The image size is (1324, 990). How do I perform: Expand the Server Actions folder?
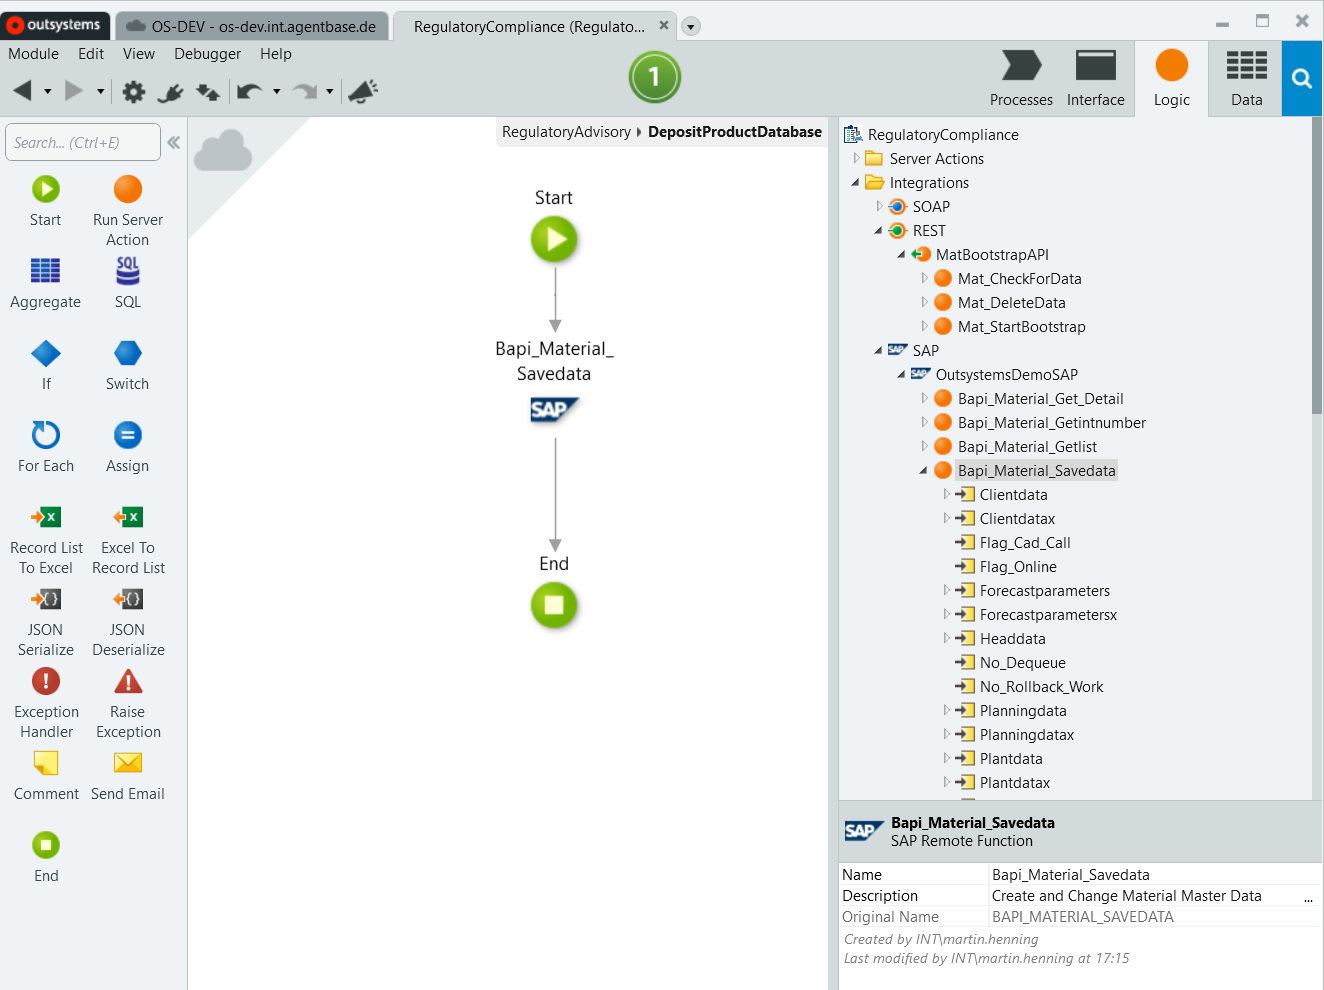click(x=857, y=158)
